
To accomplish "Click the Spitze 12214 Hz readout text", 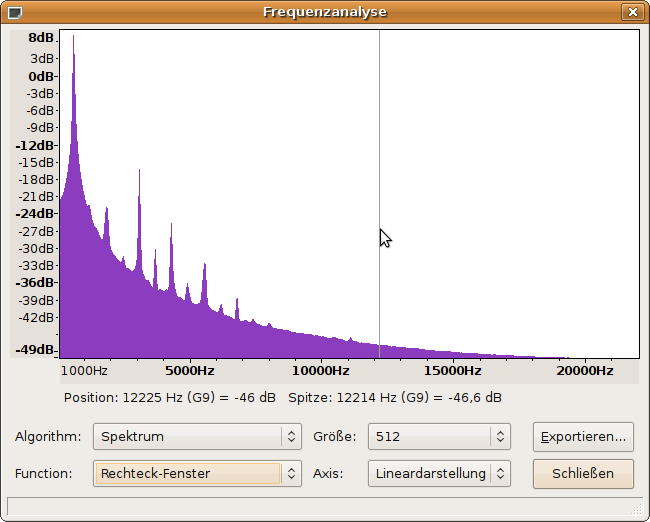I will (395, 398).
